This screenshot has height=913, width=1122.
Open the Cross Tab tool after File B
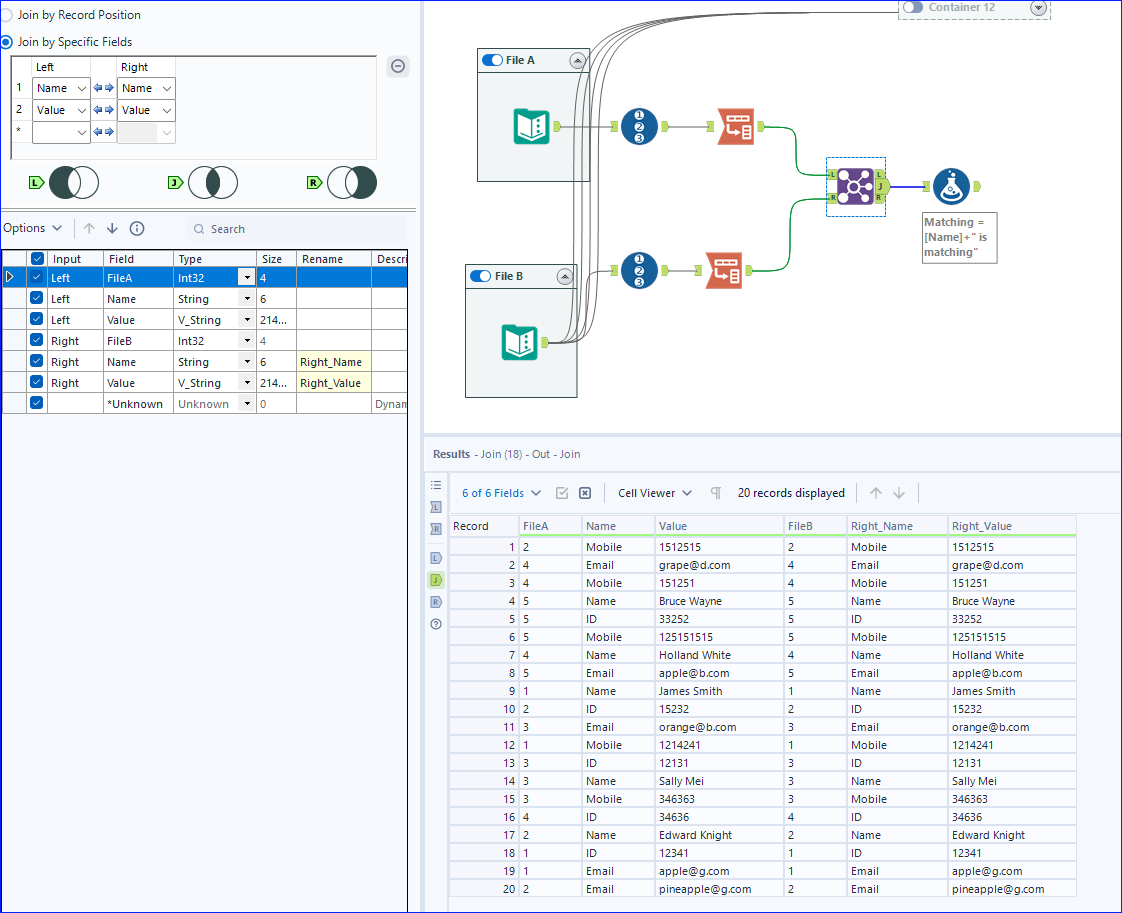pos(724,270)
